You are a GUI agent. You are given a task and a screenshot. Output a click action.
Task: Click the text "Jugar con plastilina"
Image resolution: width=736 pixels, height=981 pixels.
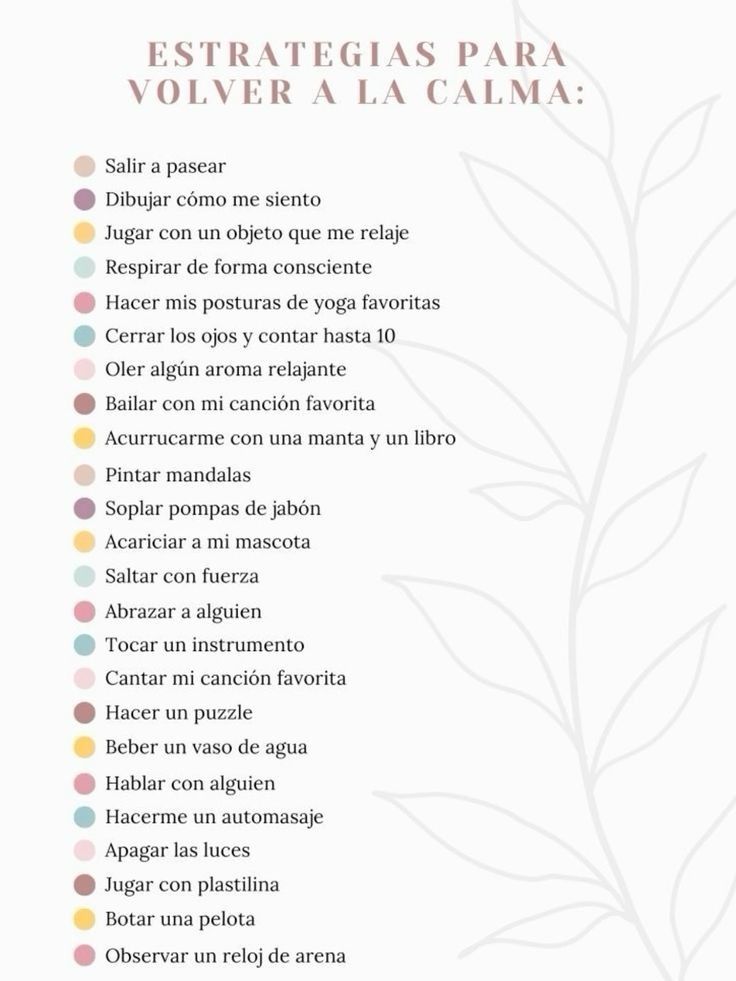(192, 885)
